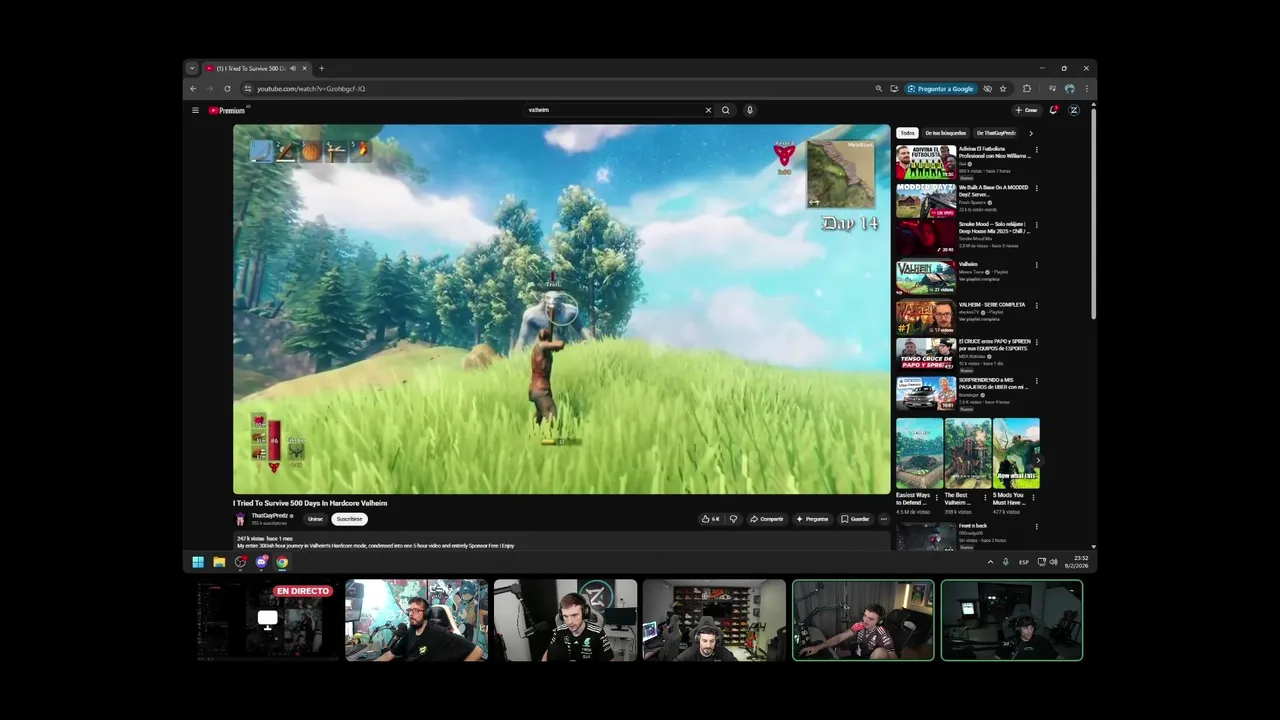Click the Valheim video player
1280x720 pixels.
coord(561,309)
